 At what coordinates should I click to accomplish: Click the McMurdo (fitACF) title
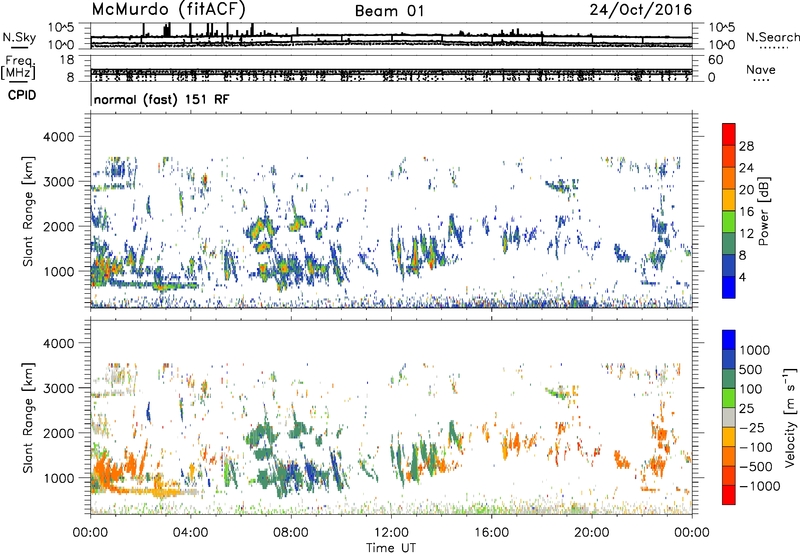tap(168, 10)
